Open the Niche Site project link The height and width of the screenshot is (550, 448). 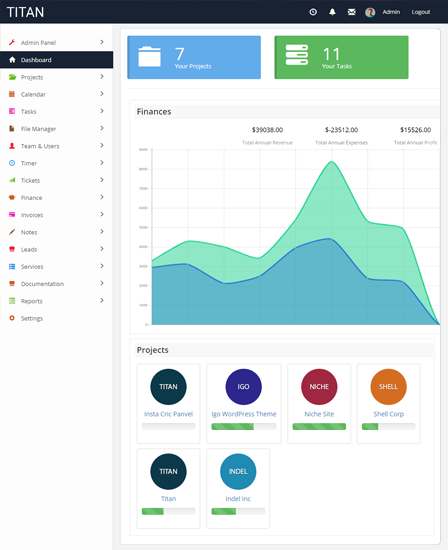click(x=319, y=414)
